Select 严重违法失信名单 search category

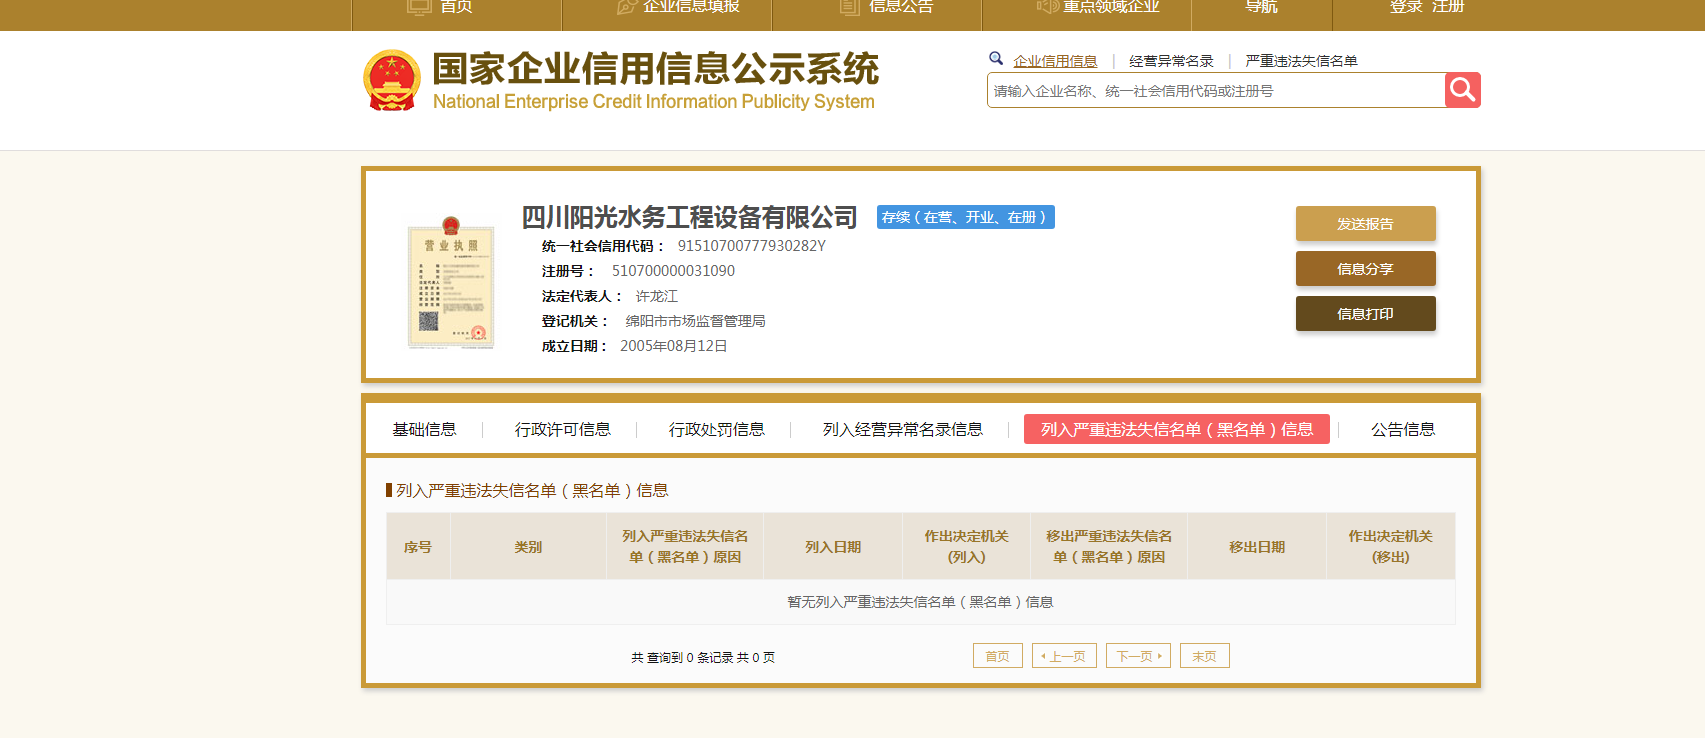(1301, 61)
